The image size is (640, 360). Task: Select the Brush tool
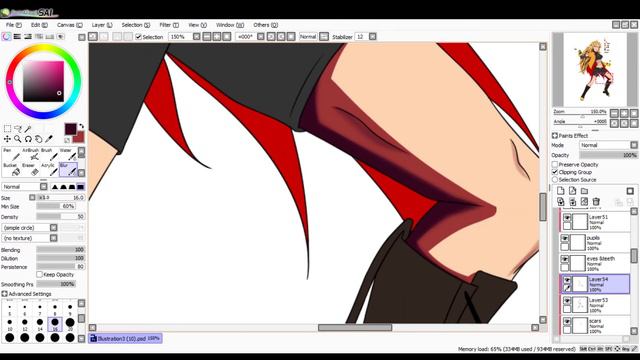(x=49, y=155)
